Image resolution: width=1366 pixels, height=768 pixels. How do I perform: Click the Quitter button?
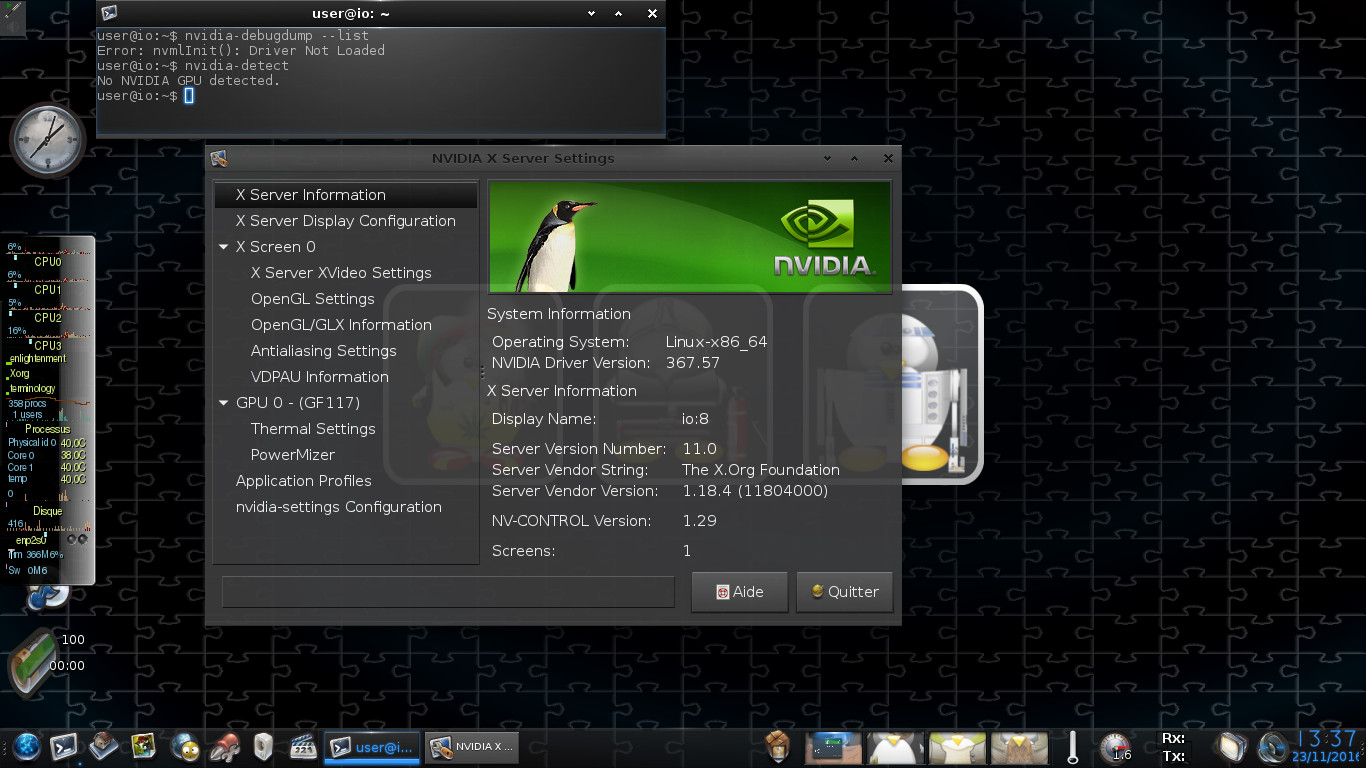[x=845, y=592]
